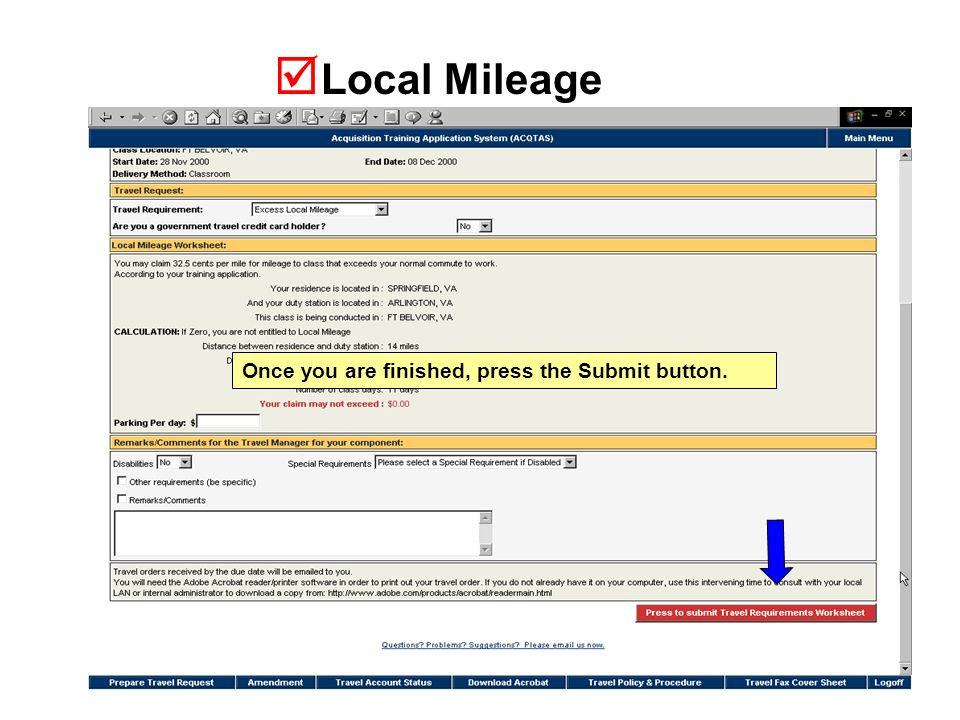Image resolution: width=960 pixels, height=720 pixels.
Task: Click the browser Back arrow
Action: pyautogui.click(x=106, y=117)
